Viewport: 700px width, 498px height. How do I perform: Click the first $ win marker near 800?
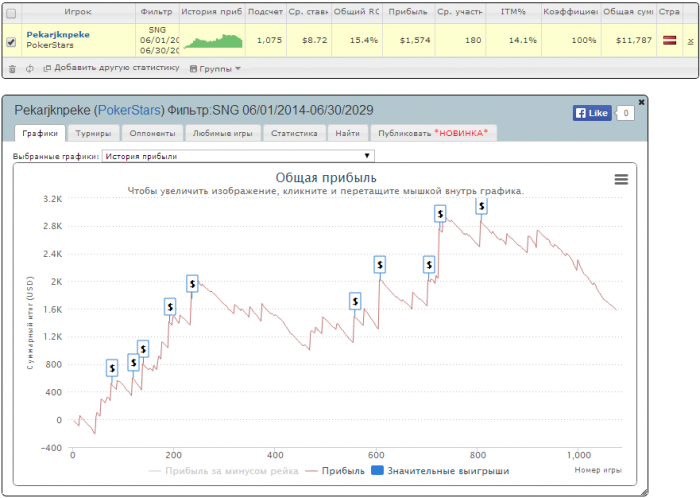(x=112, y=368)
